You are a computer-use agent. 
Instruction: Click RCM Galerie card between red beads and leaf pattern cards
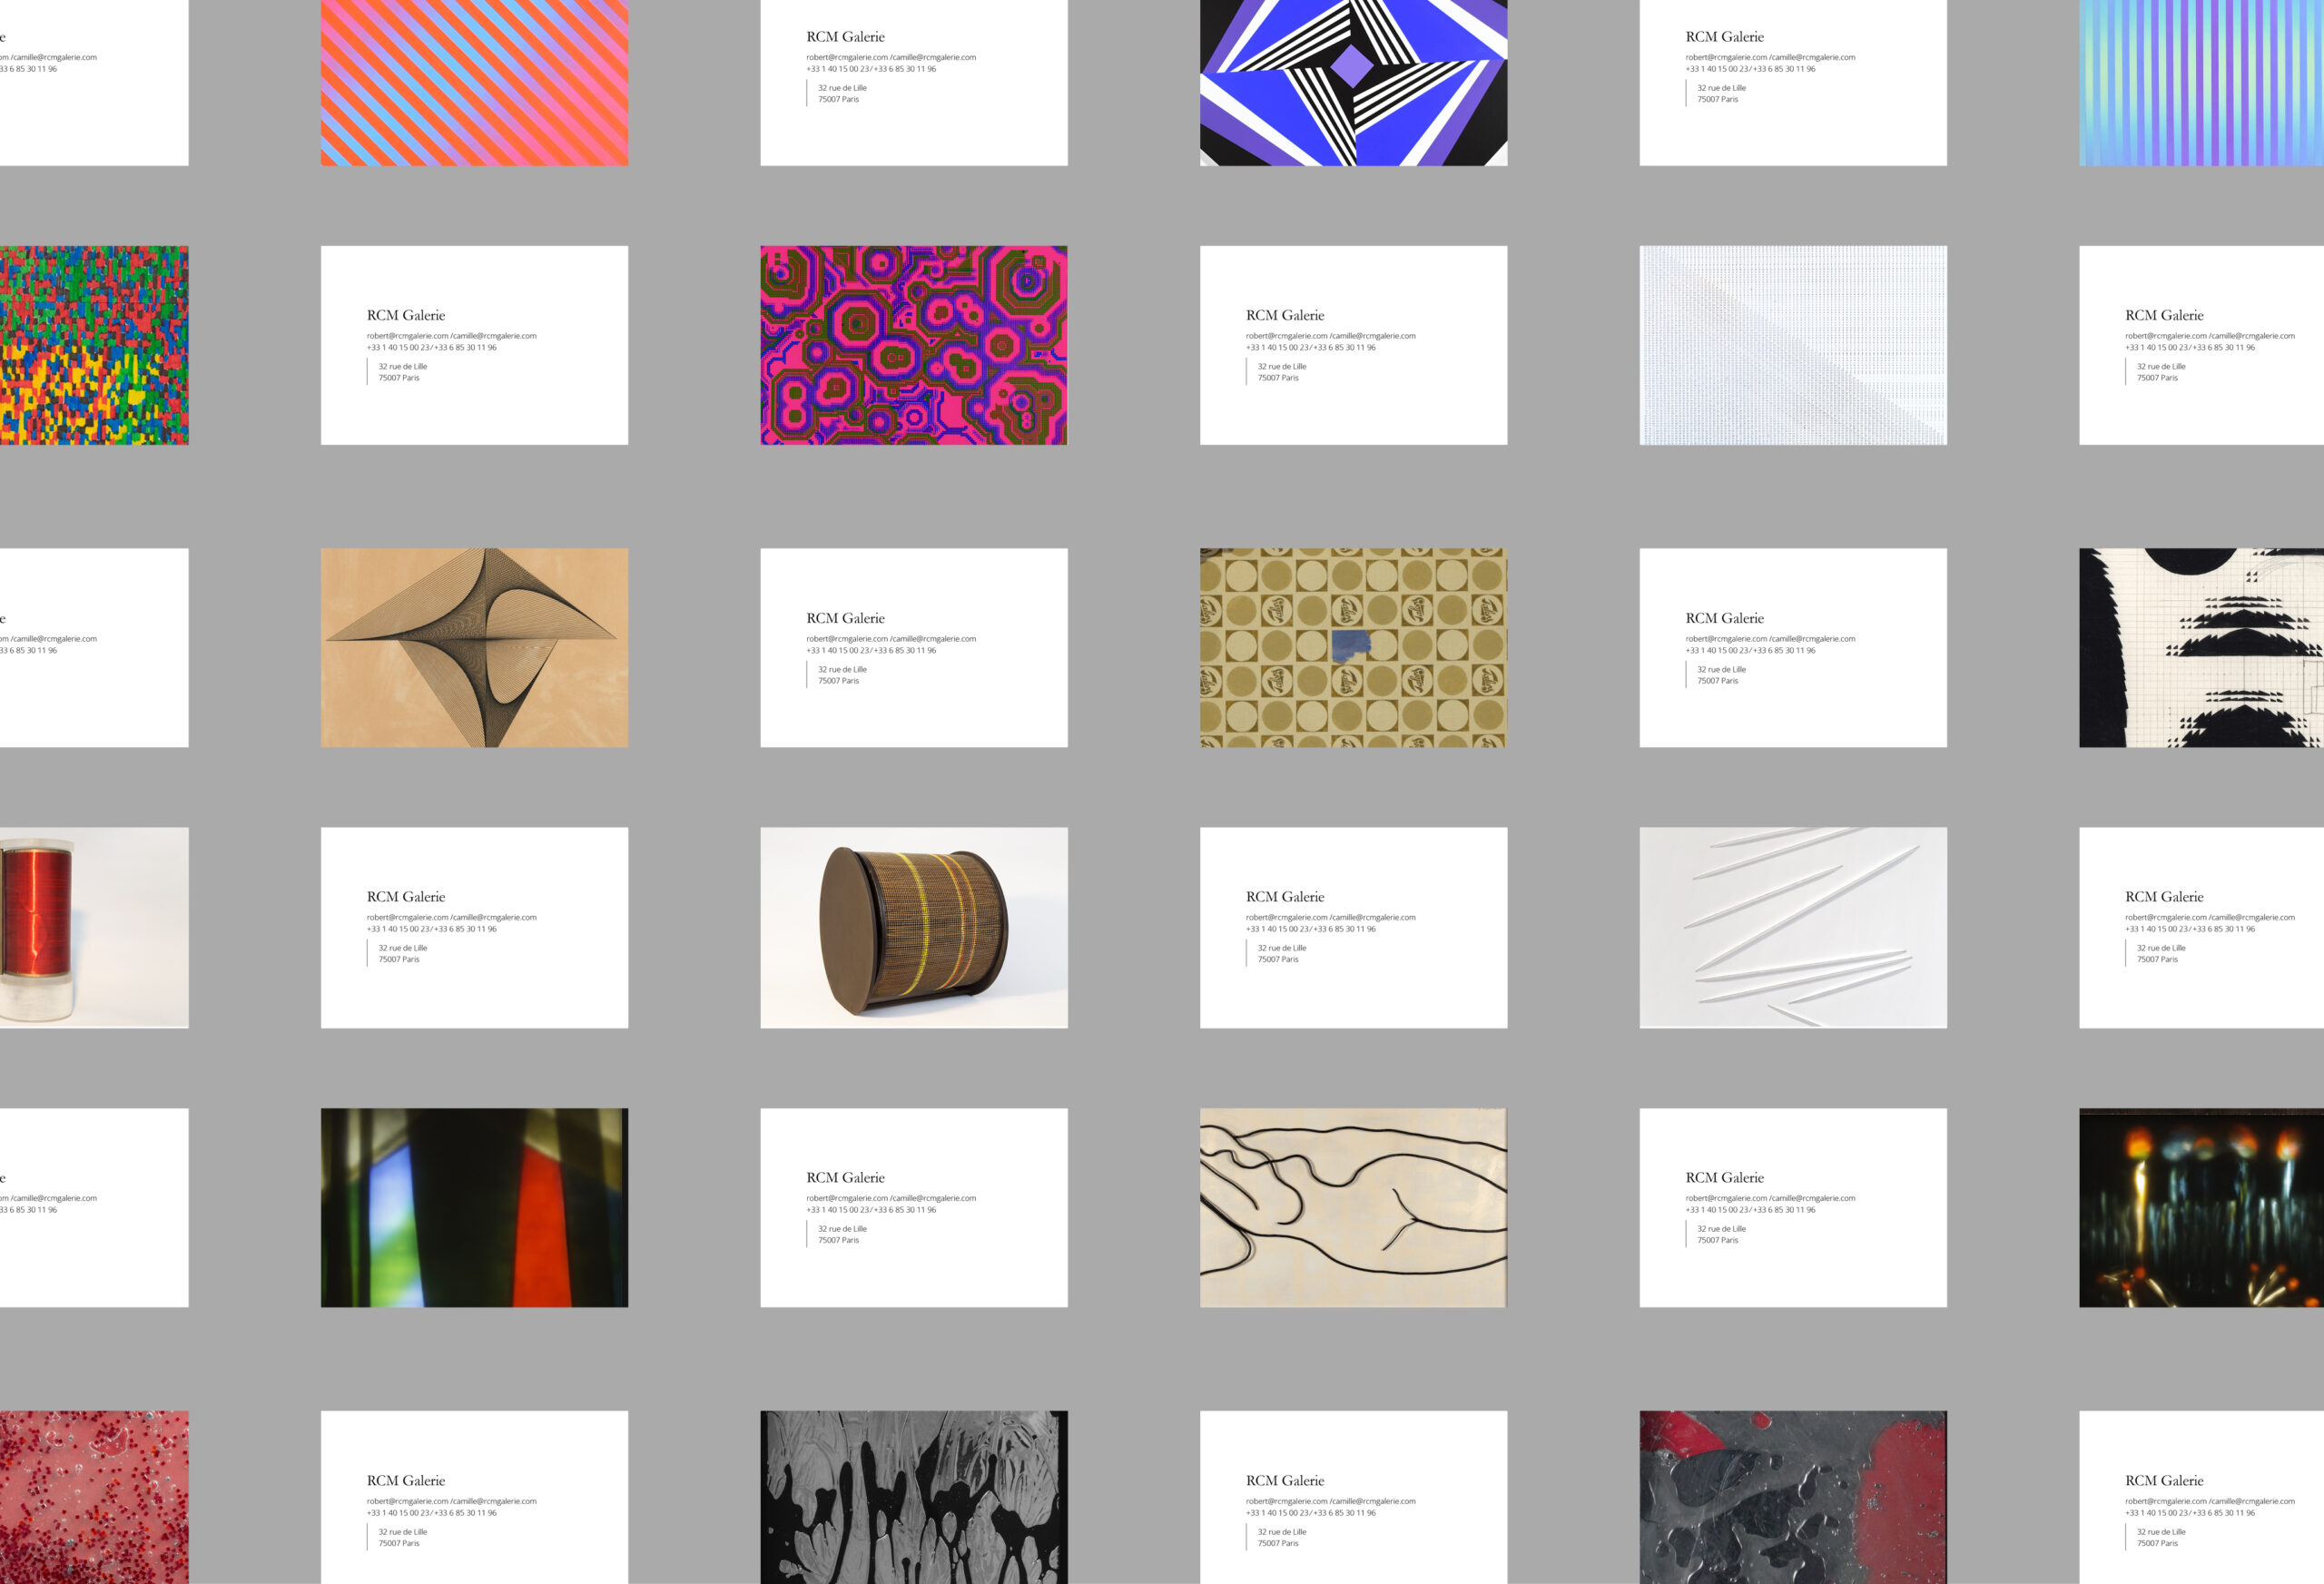[x=474, y=1497]
